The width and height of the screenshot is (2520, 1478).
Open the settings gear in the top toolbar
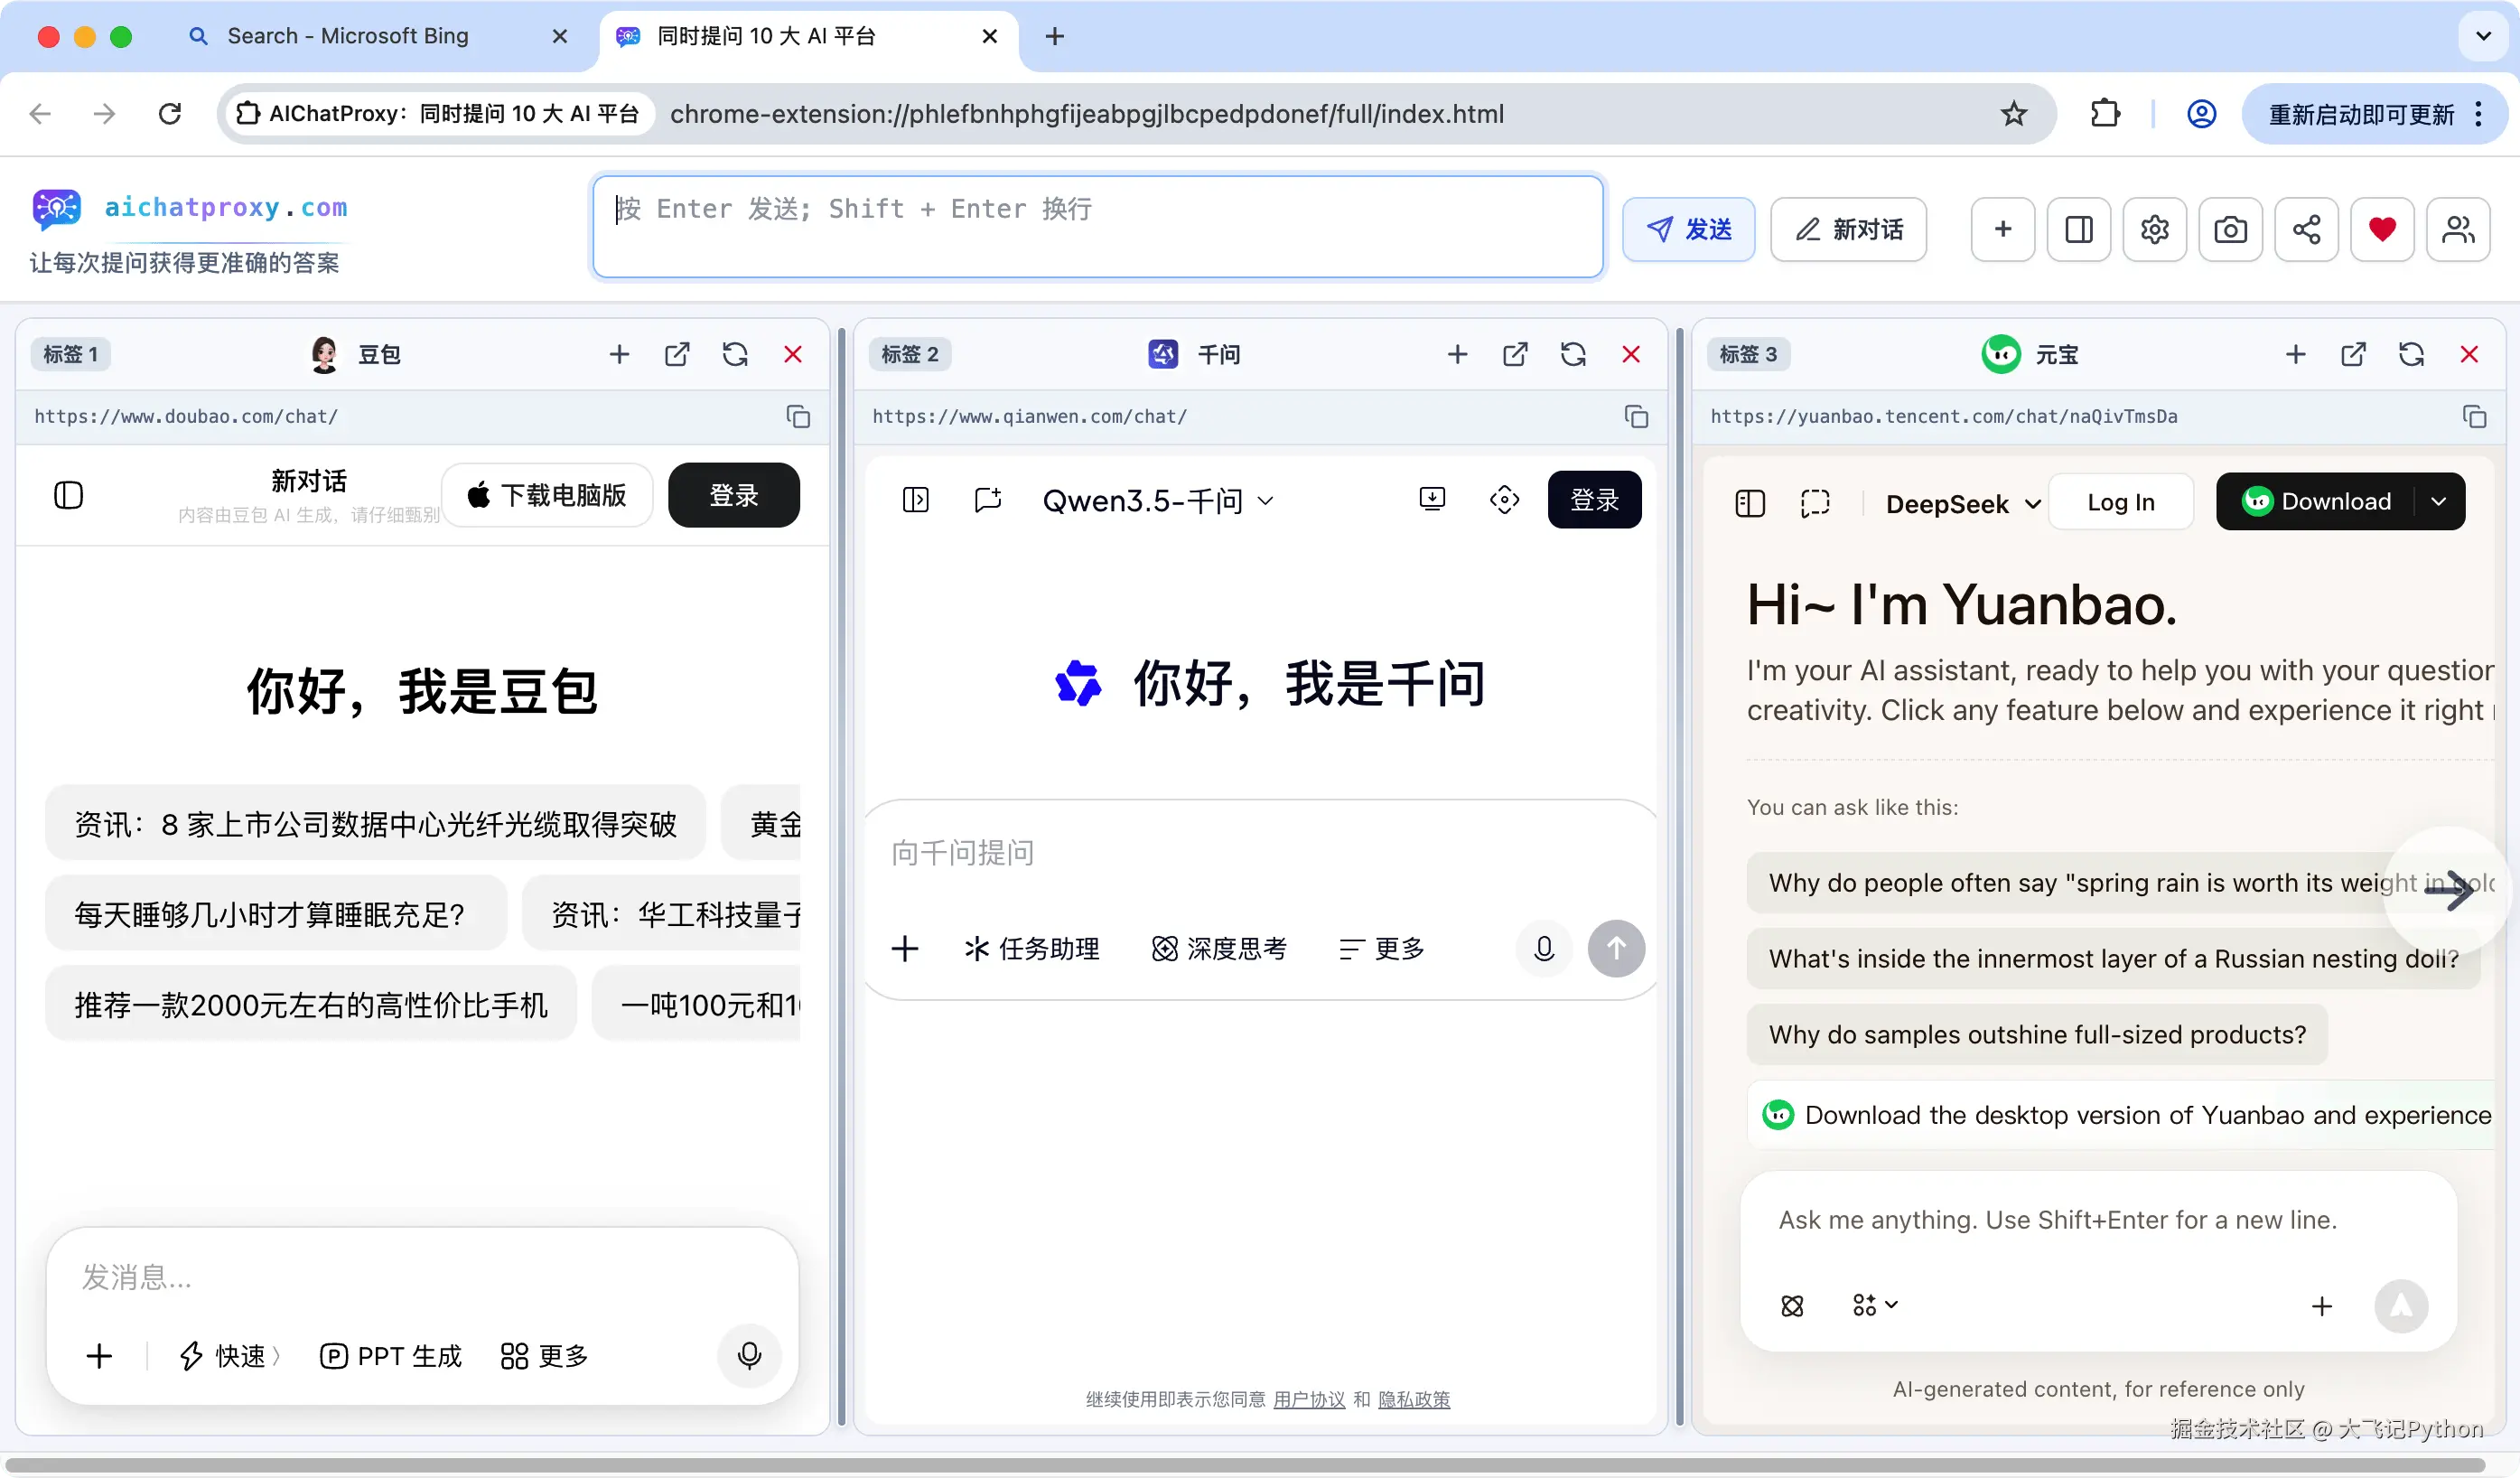click(2155, 229)
